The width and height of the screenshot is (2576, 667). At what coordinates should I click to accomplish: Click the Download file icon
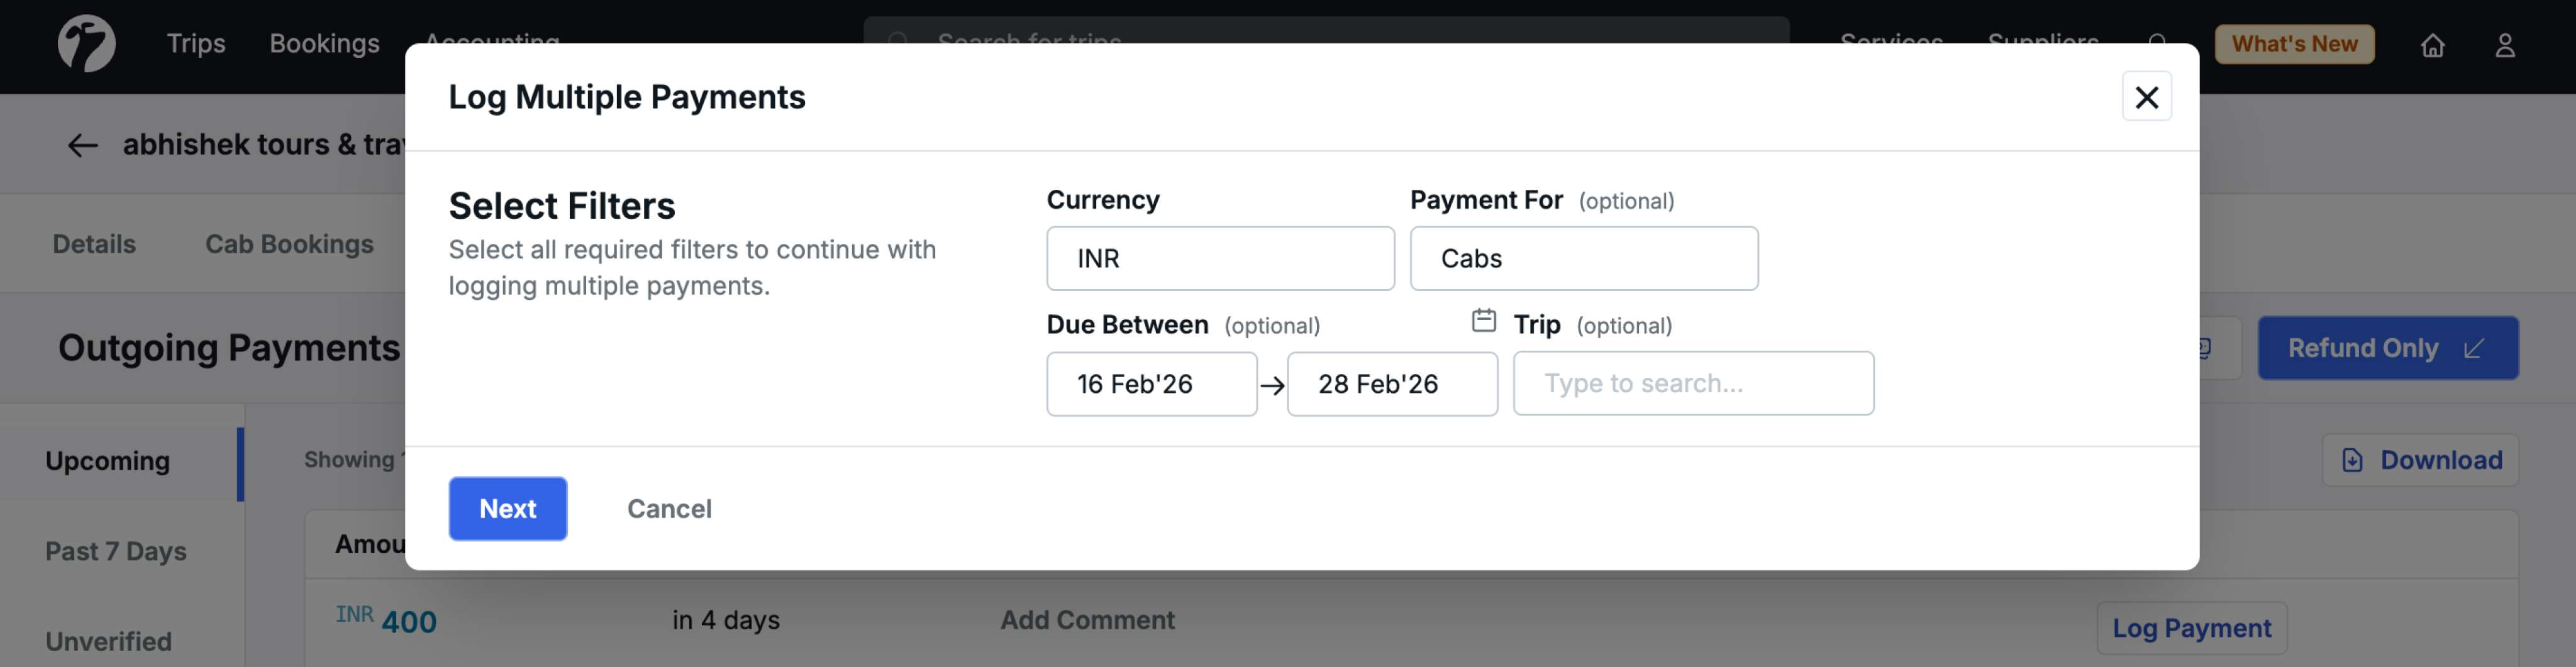(2352, 460)
